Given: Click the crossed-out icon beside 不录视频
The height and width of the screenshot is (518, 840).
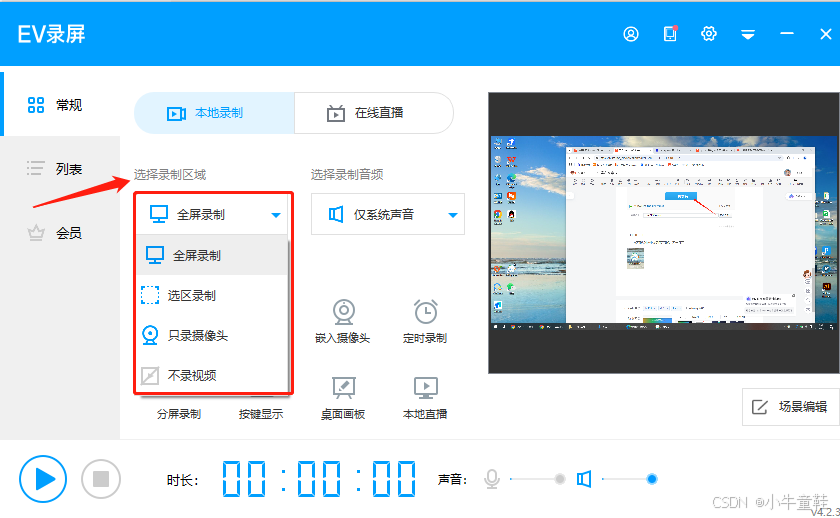Looking at the screenshot, I should click(x=150, y=376).
